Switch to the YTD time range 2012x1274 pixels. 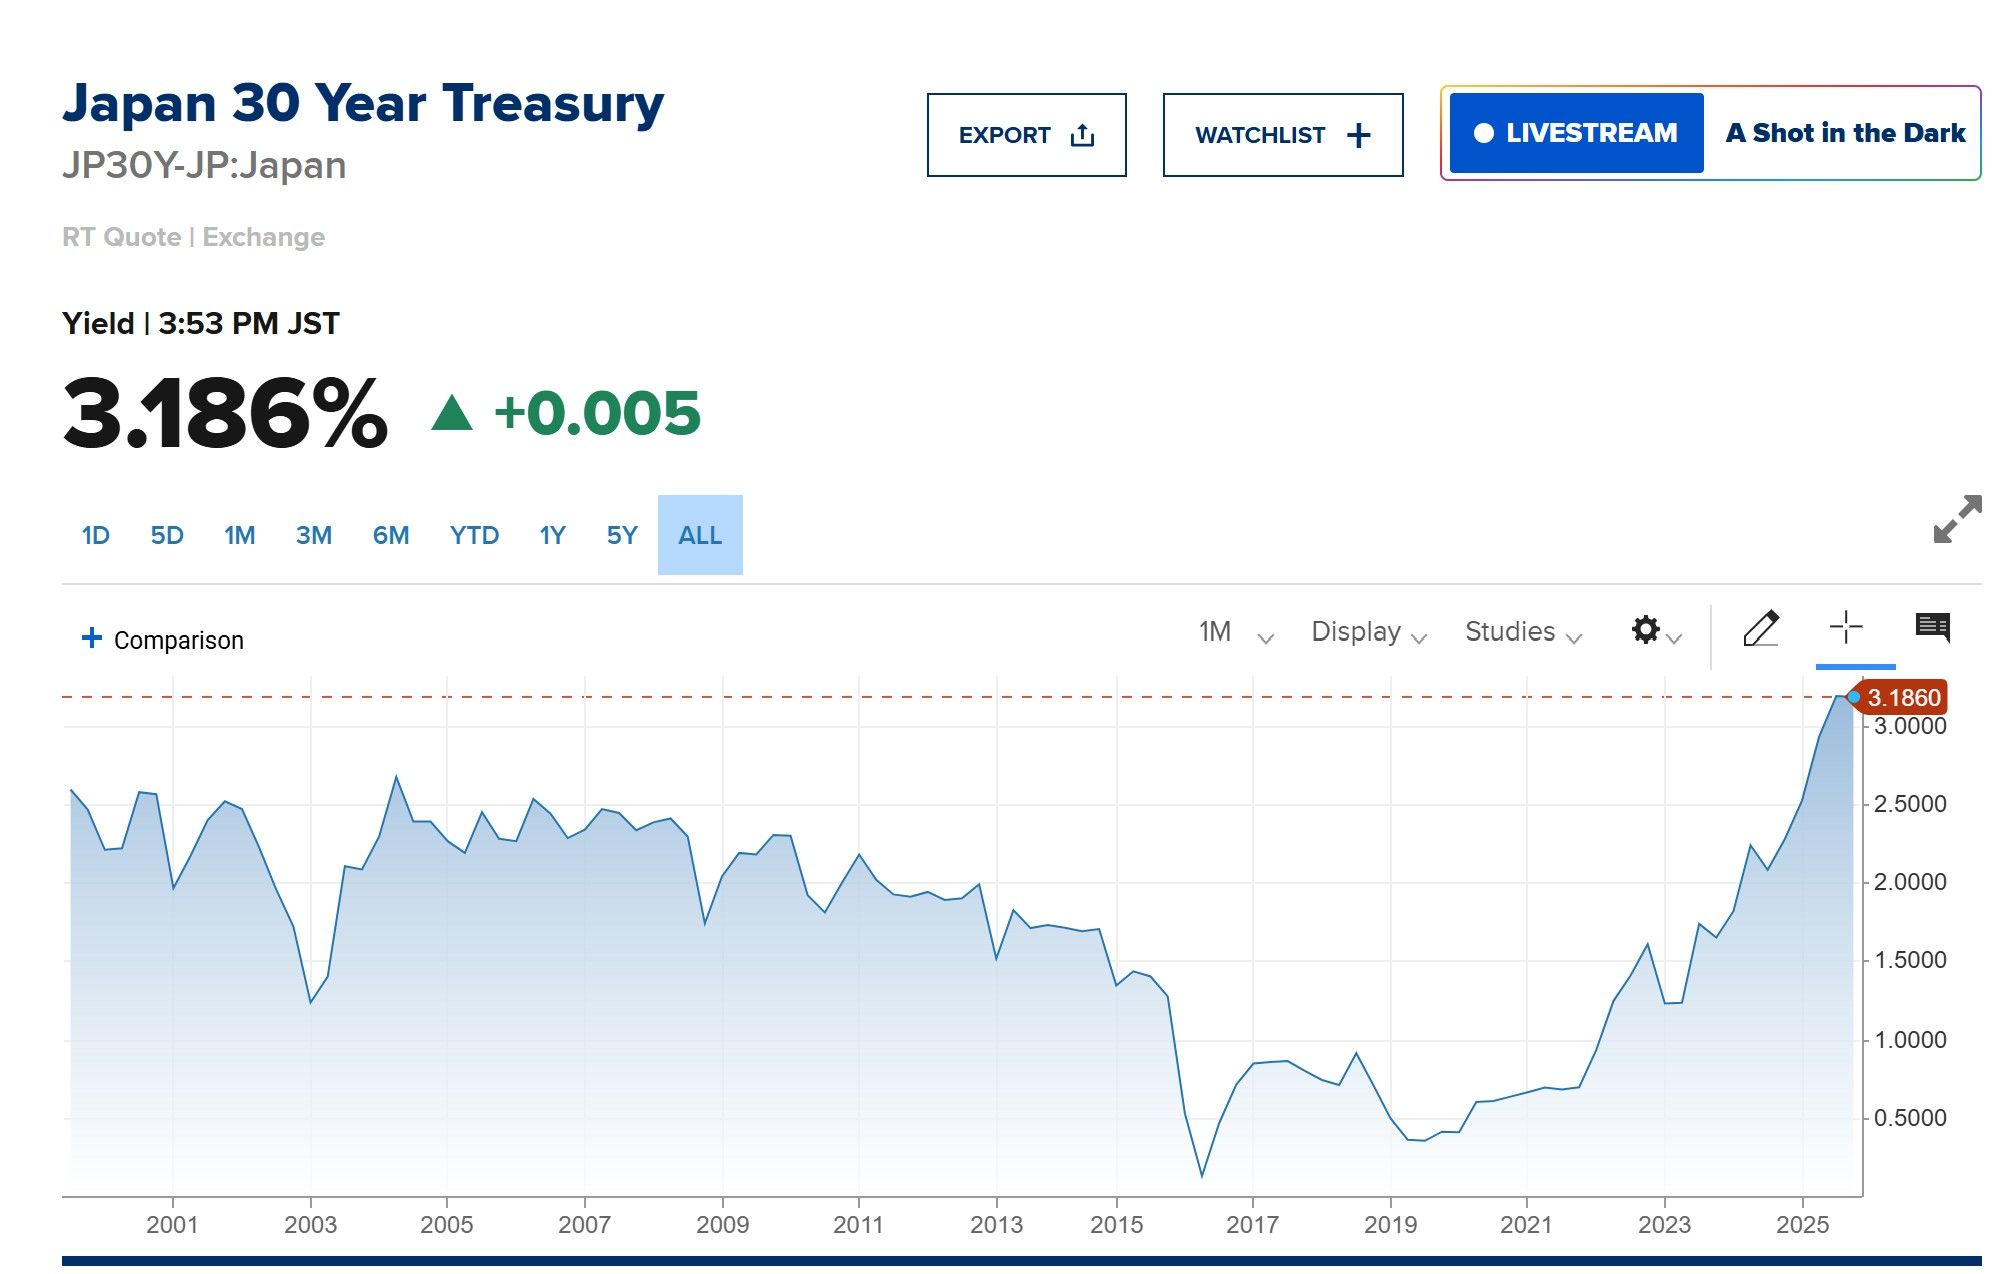476,535
